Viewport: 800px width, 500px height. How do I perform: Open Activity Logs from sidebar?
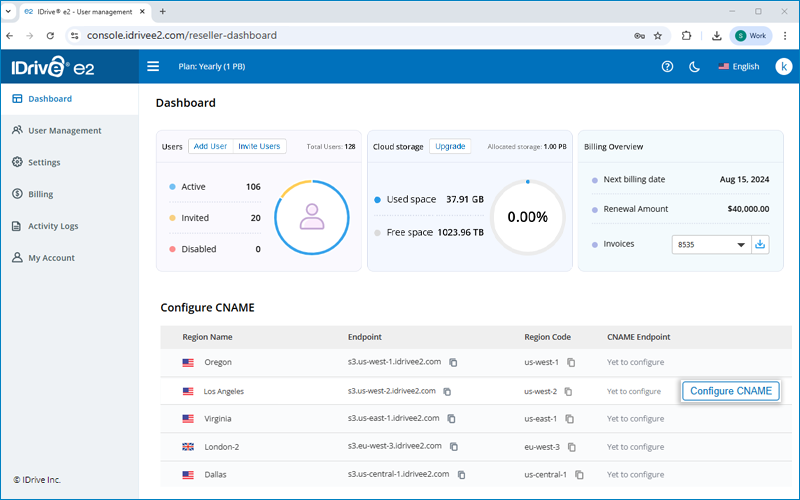52,226
